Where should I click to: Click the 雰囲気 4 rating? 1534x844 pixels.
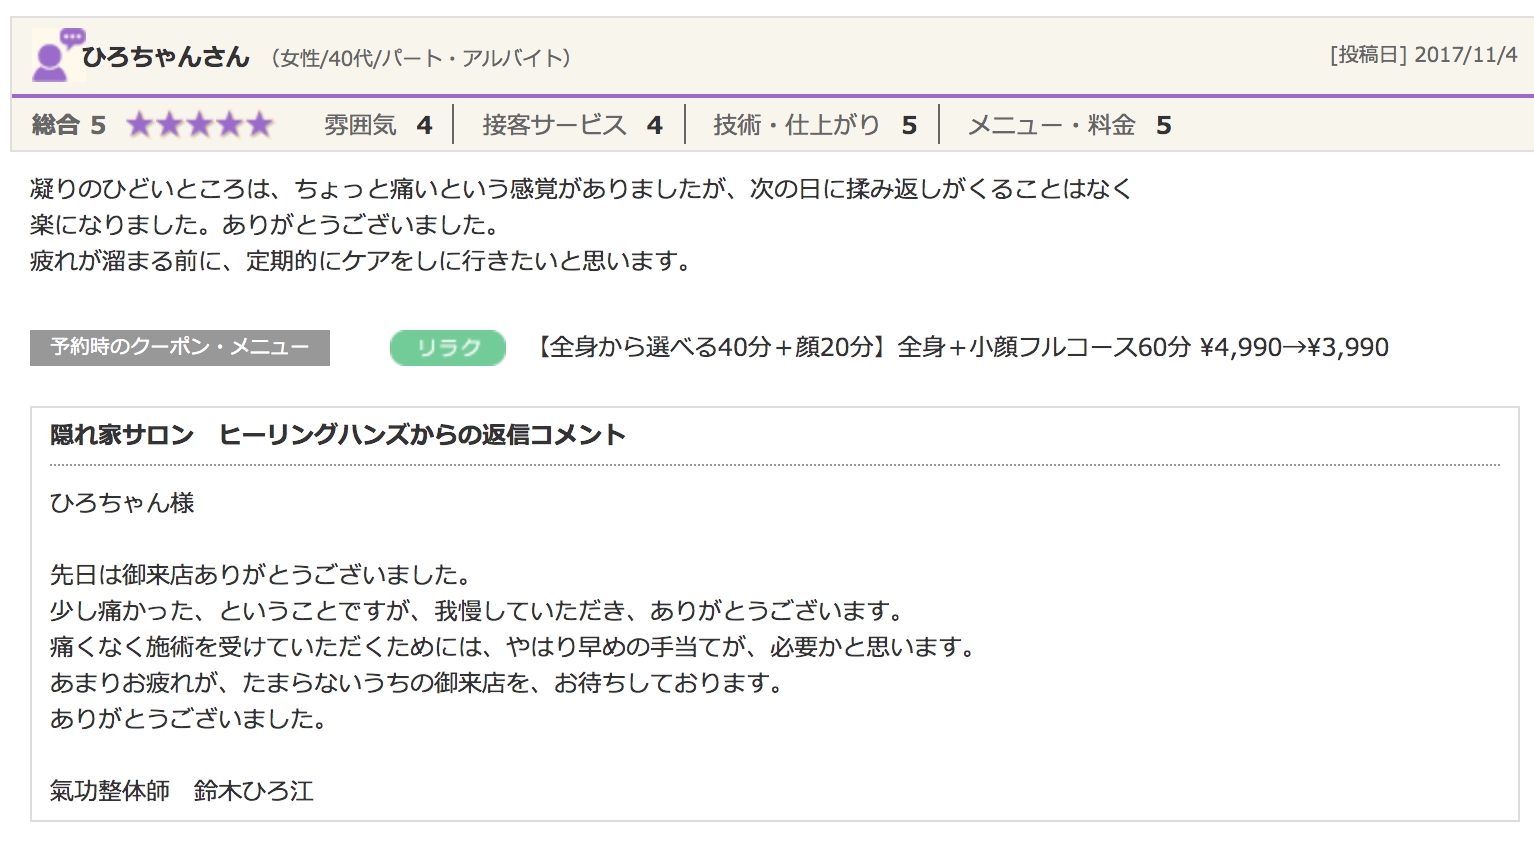378,125
